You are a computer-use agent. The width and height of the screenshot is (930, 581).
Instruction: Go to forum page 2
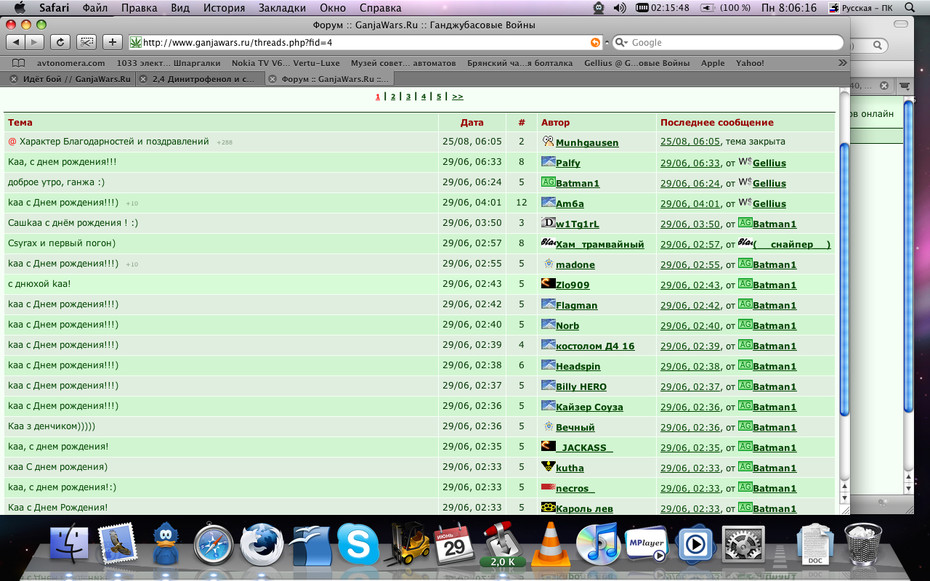click(x=393, y=96)
